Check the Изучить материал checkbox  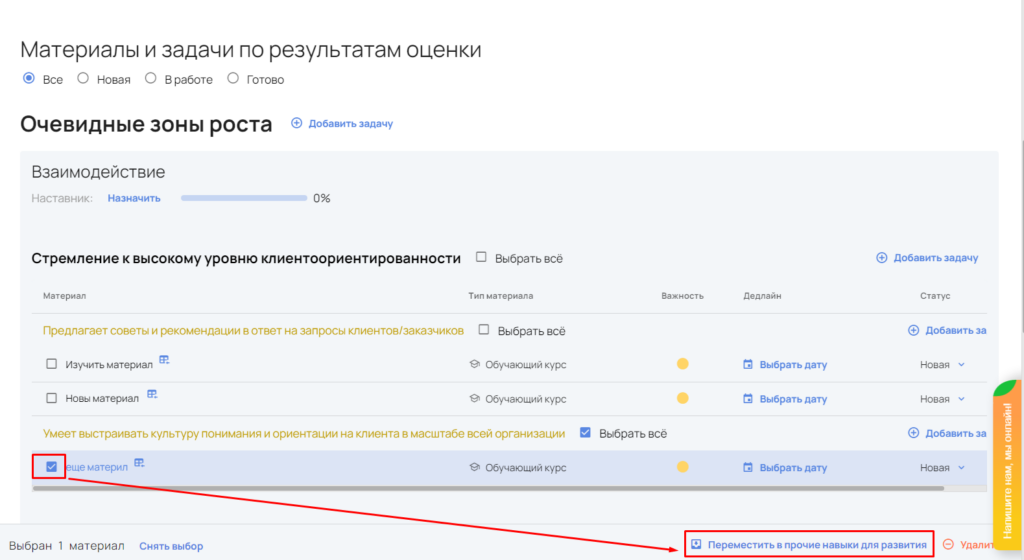tap(51, 365)
